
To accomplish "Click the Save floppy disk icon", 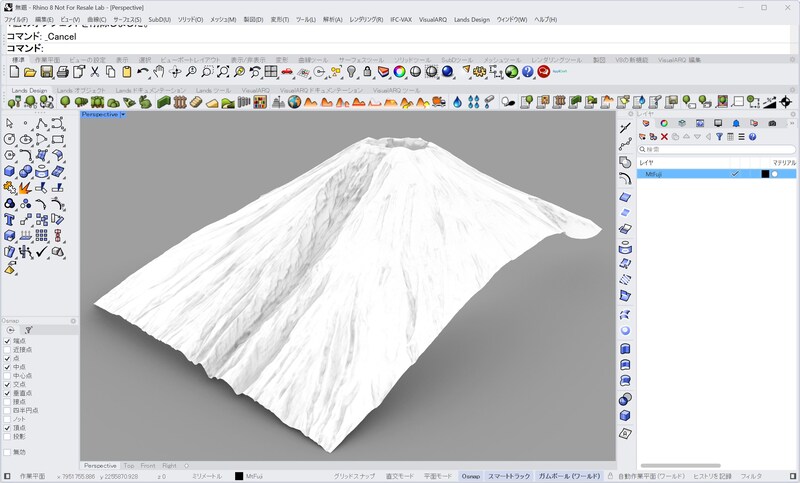I will click(x=46, y=72).
